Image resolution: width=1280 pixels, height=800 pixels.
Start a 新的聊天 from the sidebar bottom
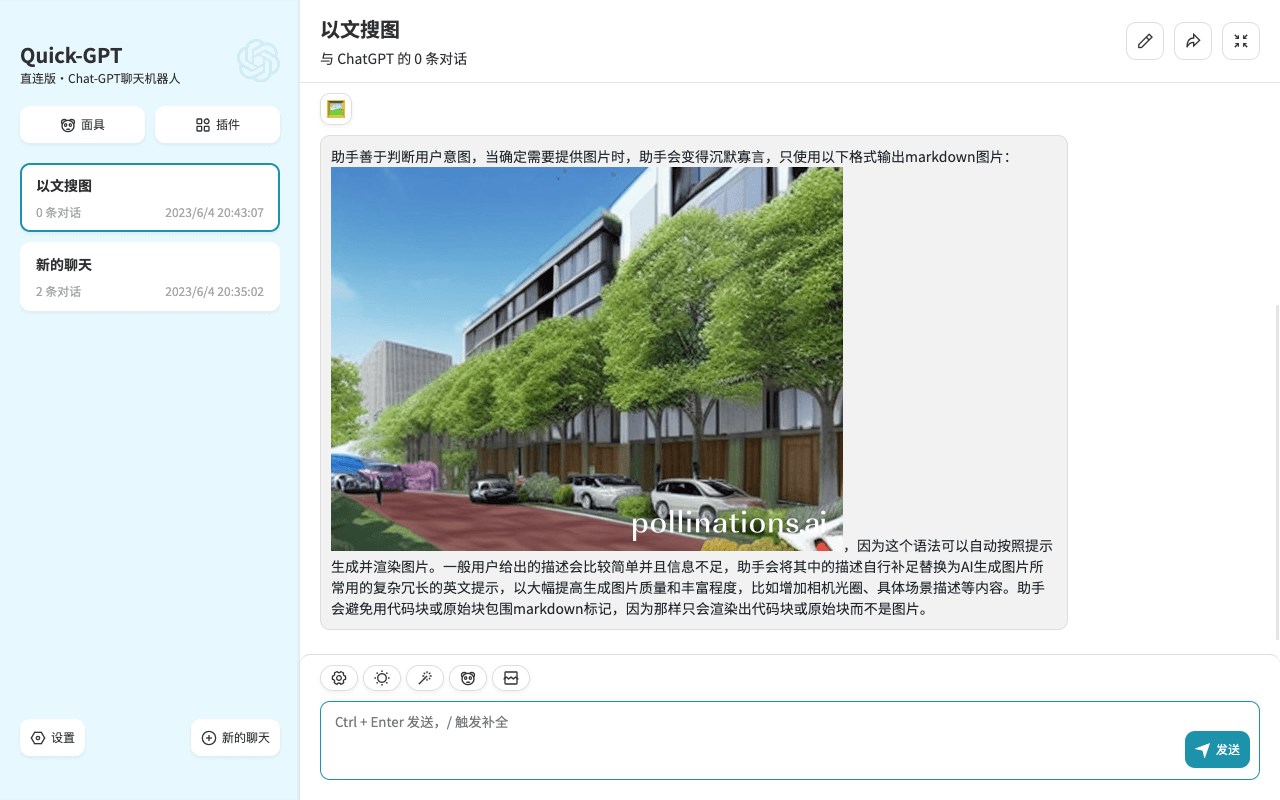point(236,738)
